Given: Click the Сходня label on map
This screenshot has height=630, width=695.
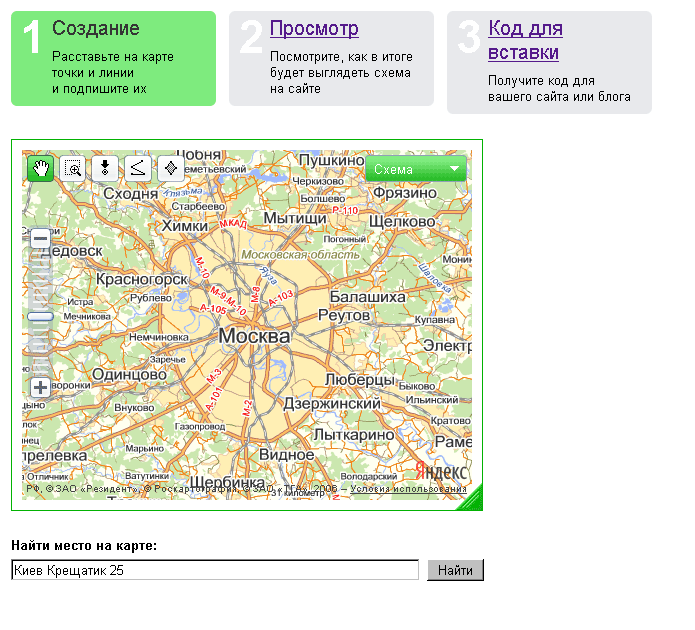Looking at the screenshot, I should [131, 193].
